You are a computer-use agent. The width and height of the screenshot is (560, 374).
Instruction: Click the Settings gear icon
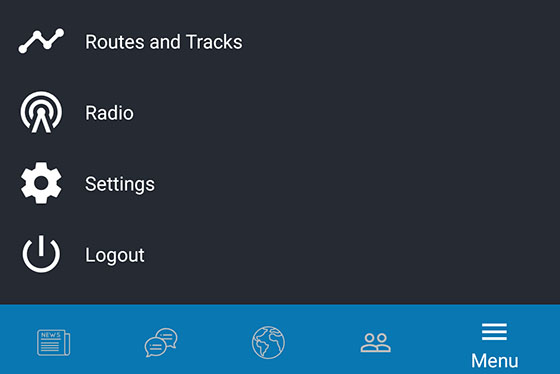(x=41, y=183)
